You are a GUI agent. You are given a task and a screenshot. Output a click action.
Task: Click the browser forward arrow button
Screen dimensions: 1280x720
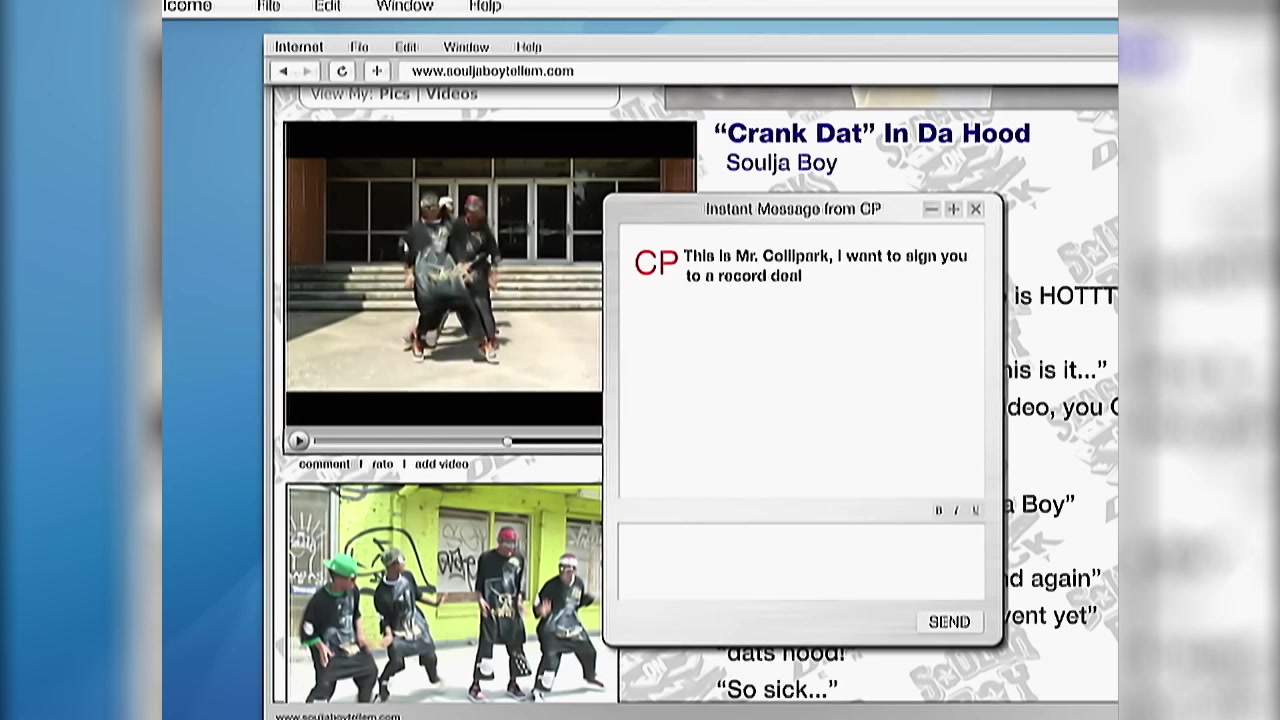point(308,71)
